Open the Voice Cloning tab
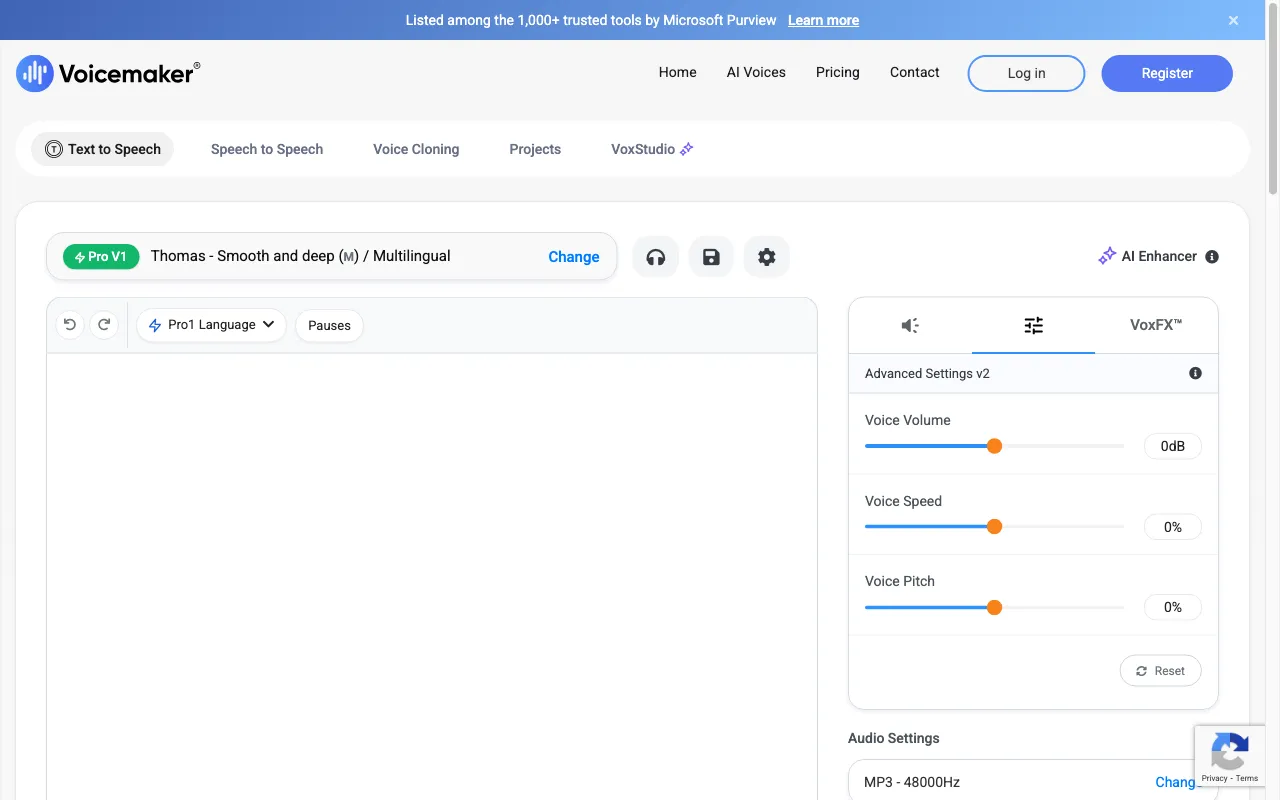Screen dimensions: 1280x800 point(416,149)
